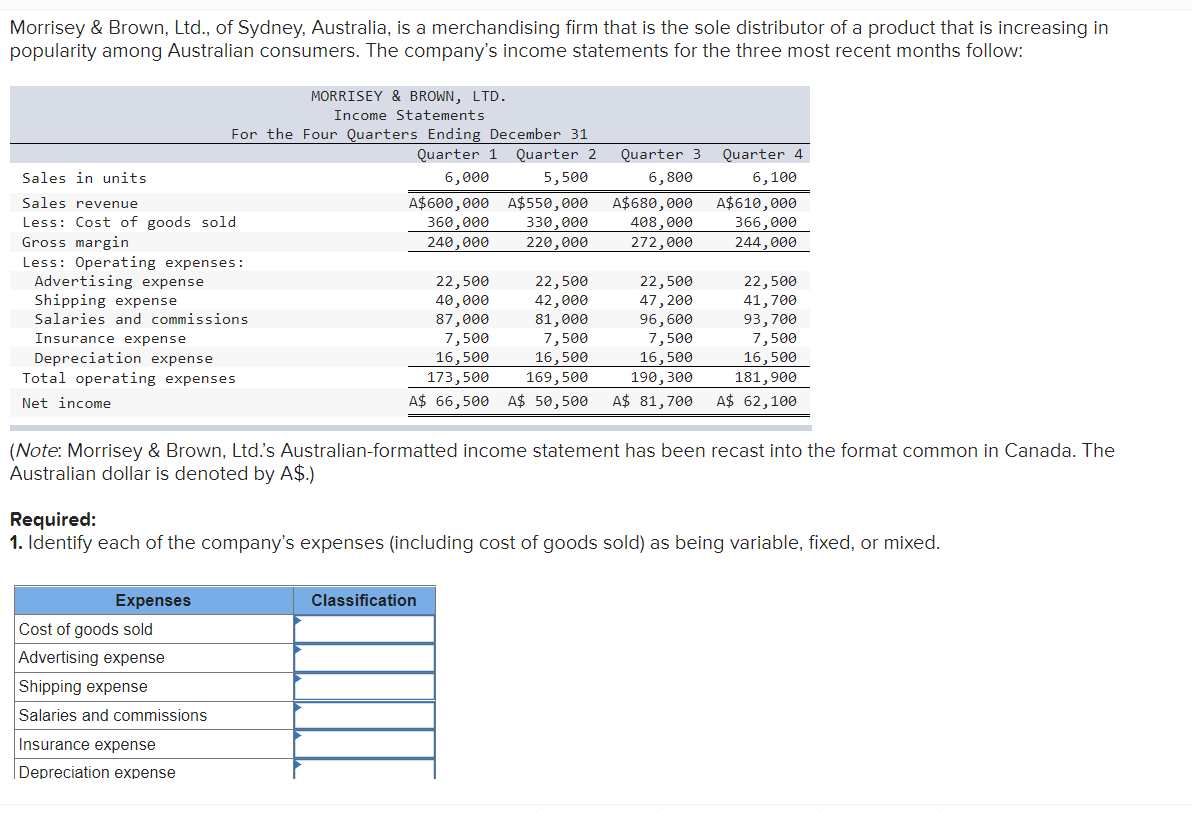Viewport: 1192px width, 813px height.
Task: Click net income value A$ 66,500
Action: click(x=449, y=401)
